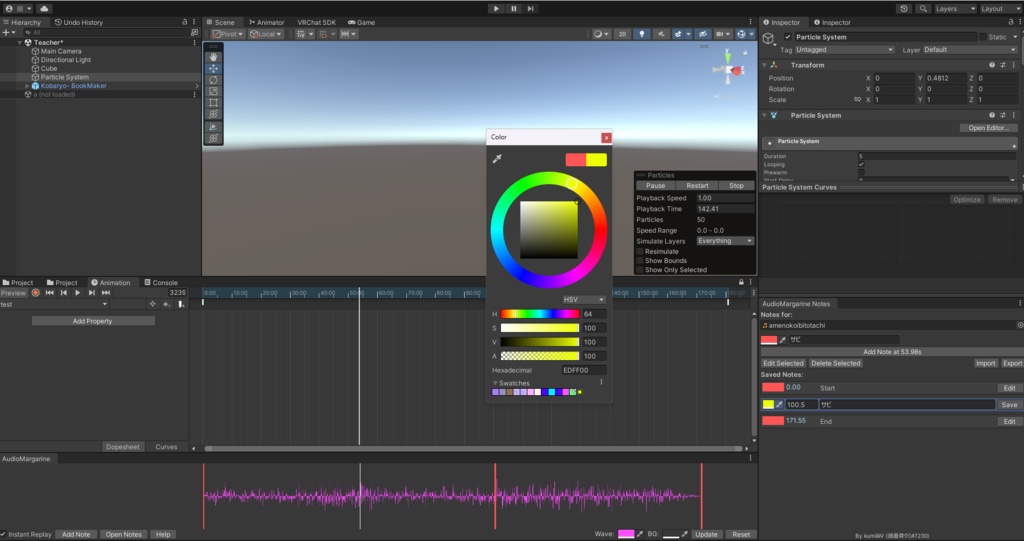Image resolution: width=1024 pixels, height=541 pixels.
Task: Switch to Curves view in Animation
Action: tap(166, 447)
